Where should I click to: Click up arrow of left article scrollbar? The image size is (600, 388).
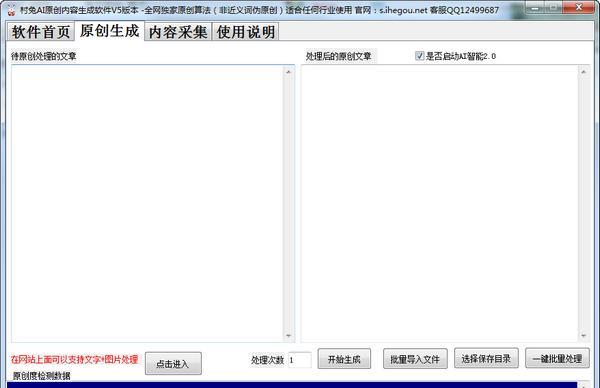pyautogui.click(x=289, y=72)
